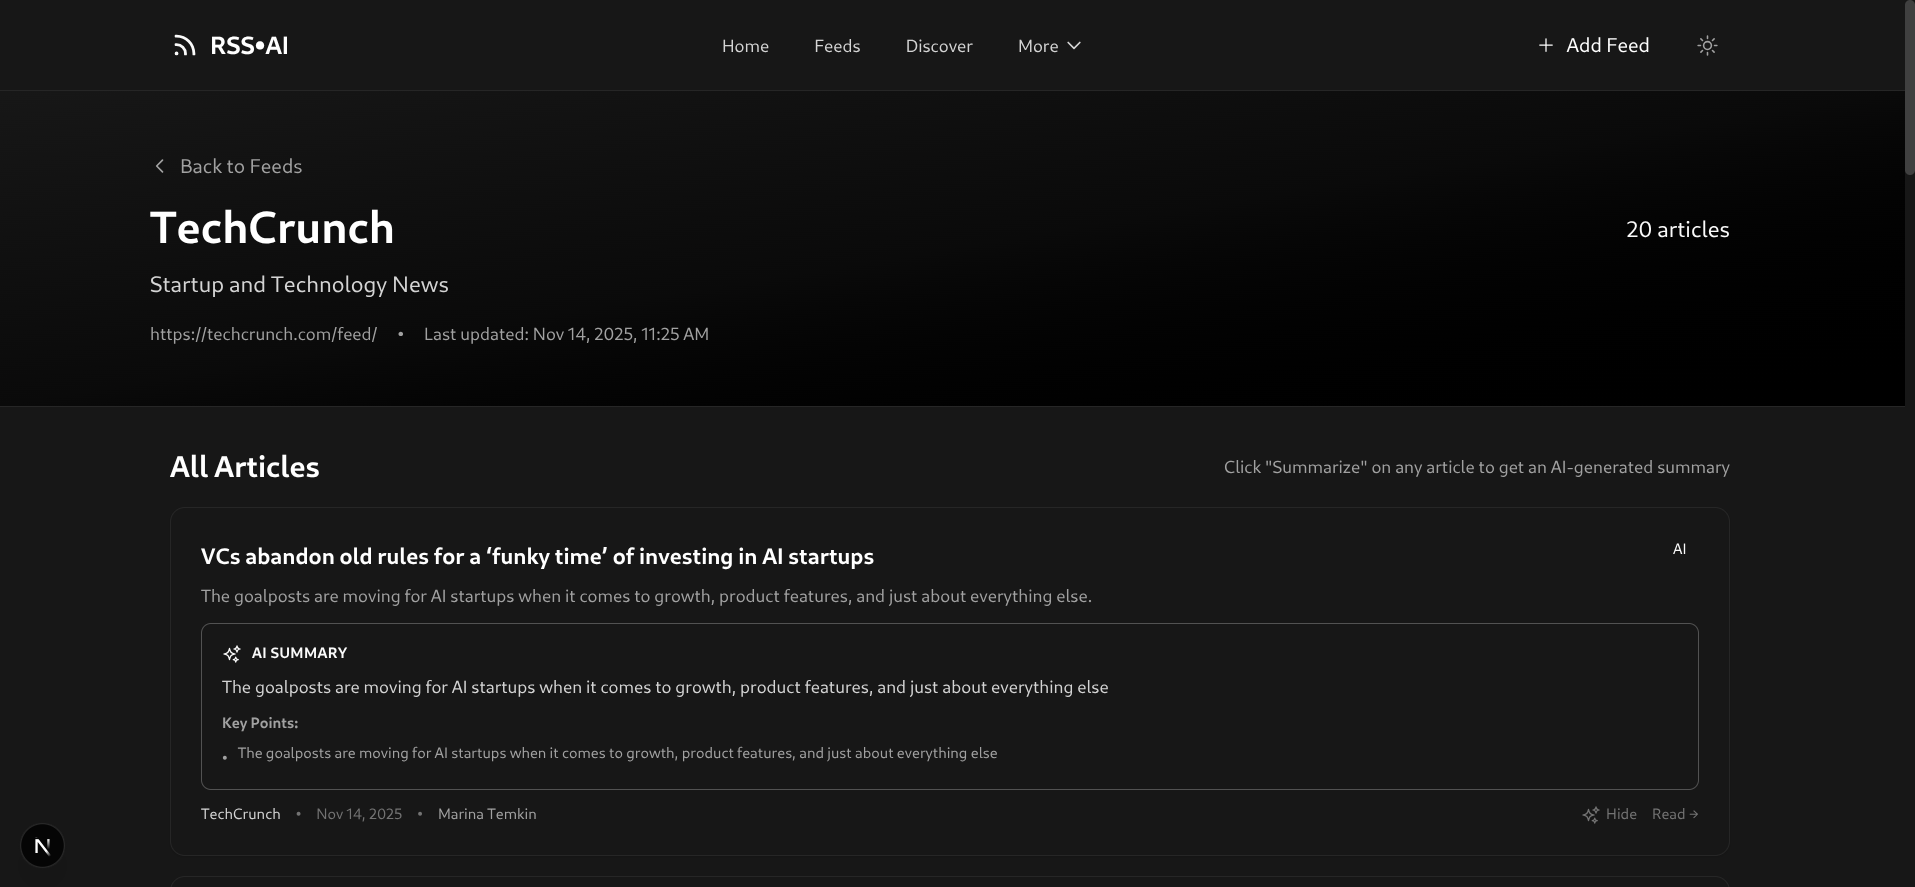The image size is (1915, 887).
Task: Click the TechCrunch feed heading
Action: (272, 228)
